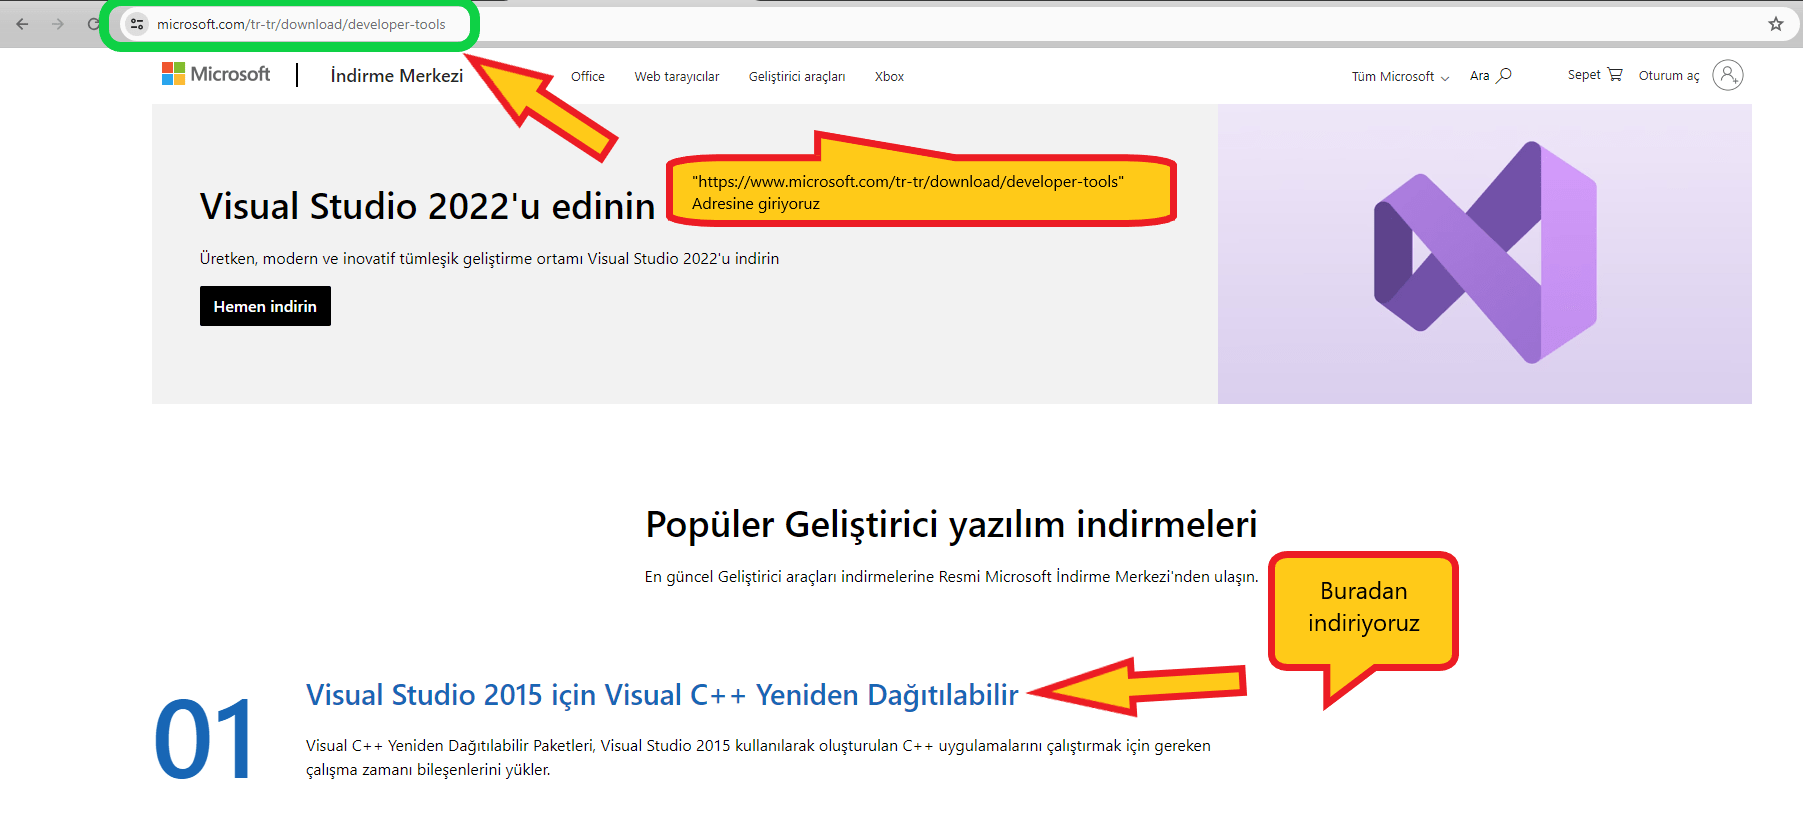Bookmark this page with the star icon
Viewport: 1803px width, 825px height.
tap(1775, 24)
